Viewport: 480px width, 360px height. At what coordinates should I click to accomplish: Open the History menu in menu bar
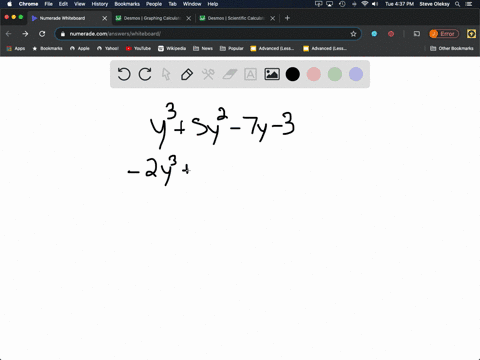tap(100, 4)
